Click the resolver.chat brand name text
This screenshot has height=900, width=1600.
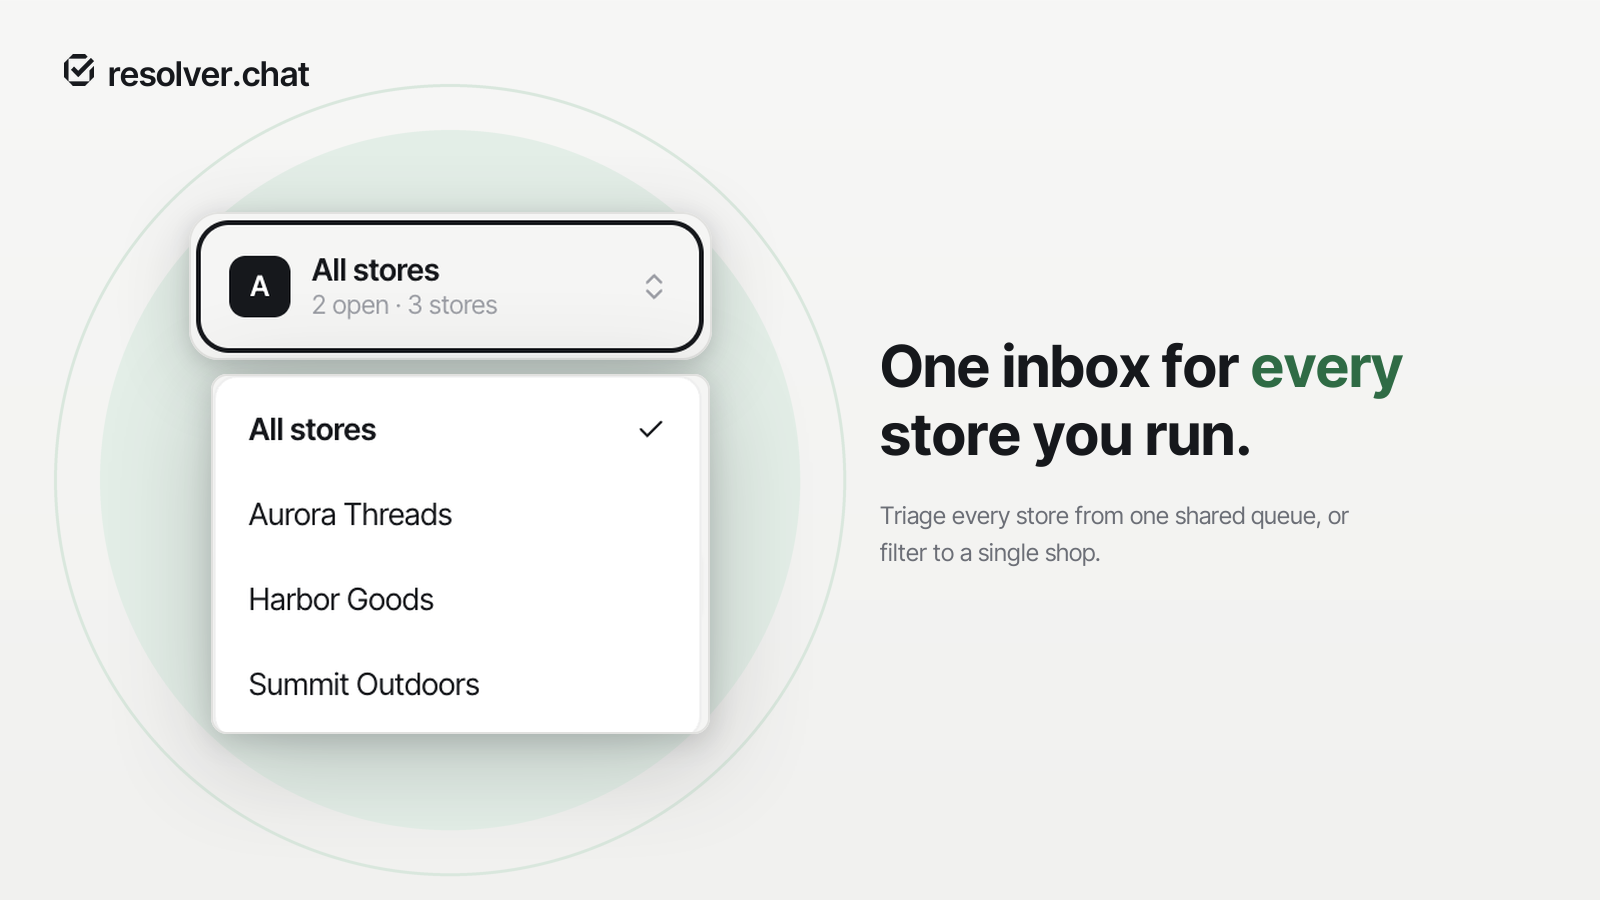click(x=208, y=74)
